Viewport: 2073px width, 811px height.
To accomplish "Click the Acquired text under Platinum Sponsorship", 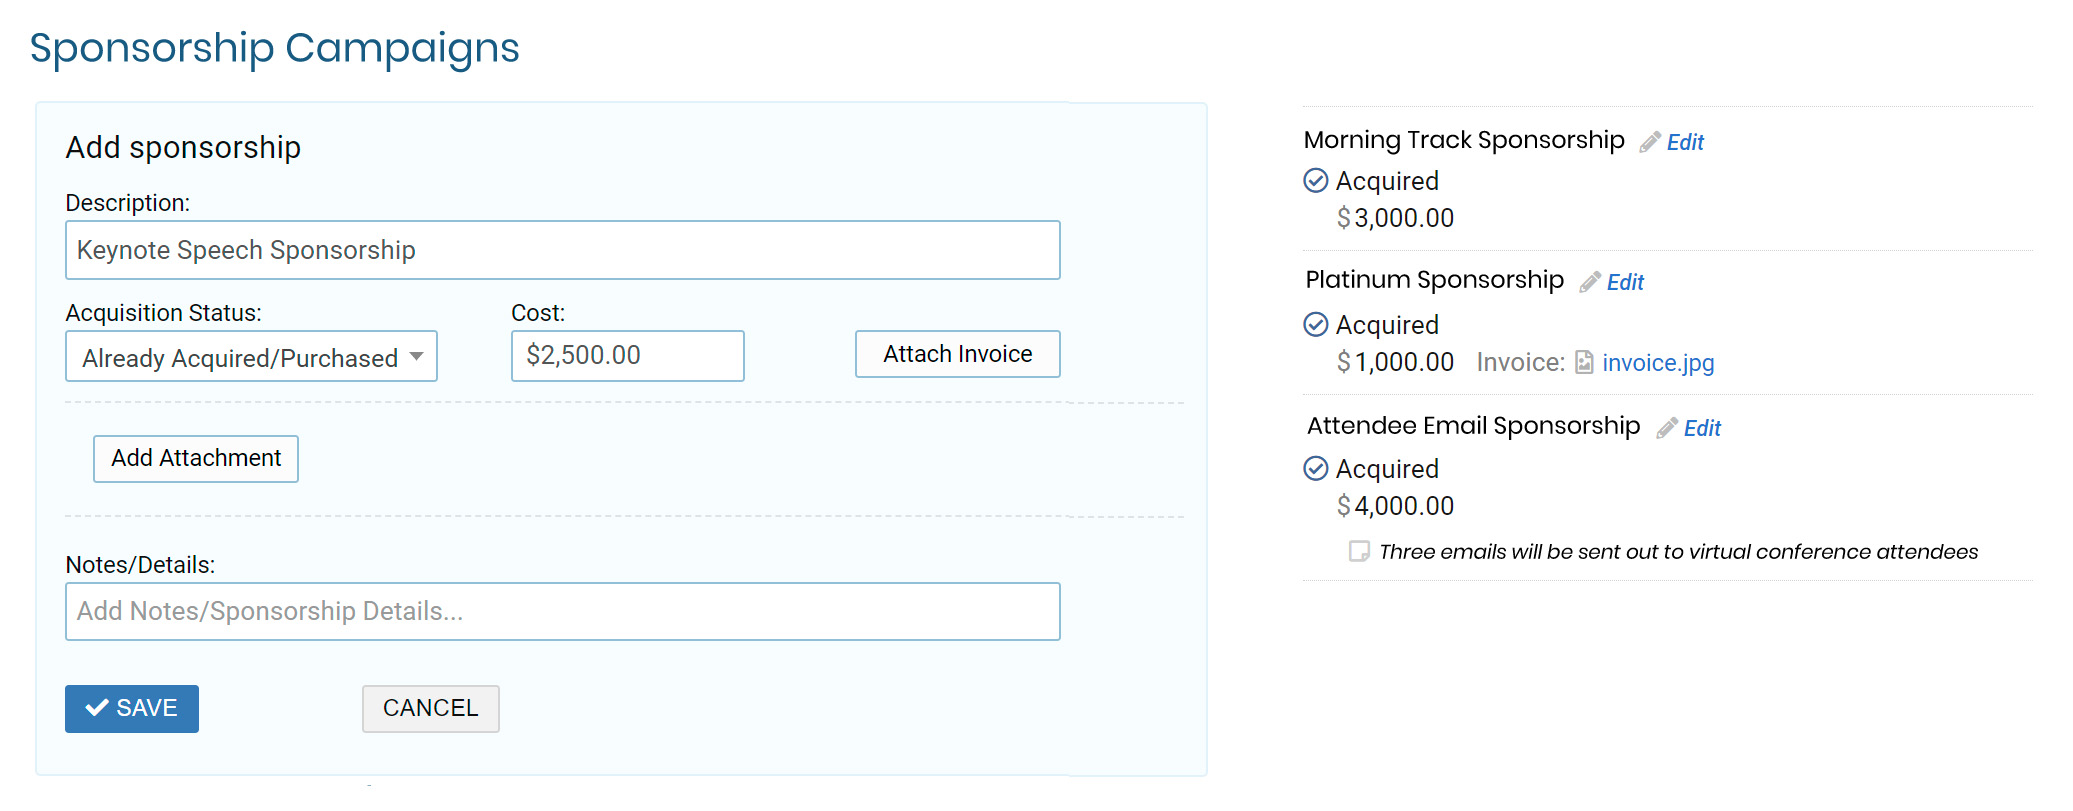I will [x=1387, y=325].
